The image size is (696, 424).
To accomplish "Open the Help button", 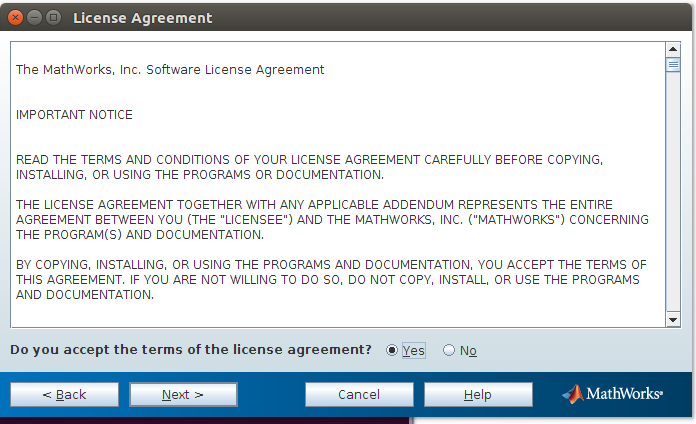I will [x=478, y=394].
